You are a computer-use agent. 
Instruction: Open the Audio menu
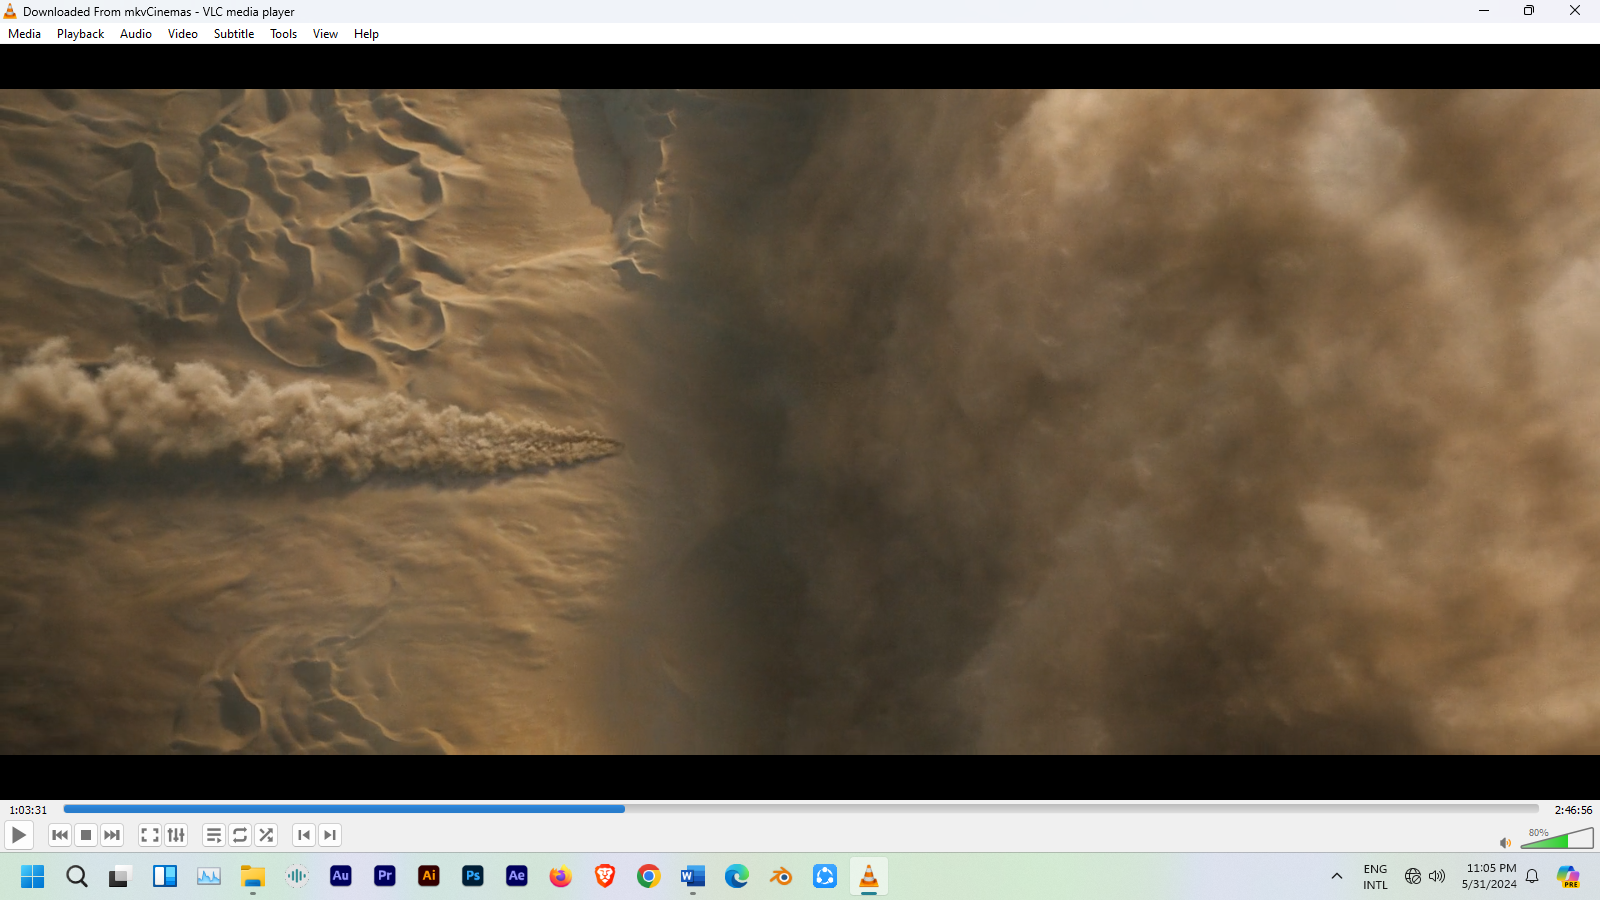tap(136, 34)
